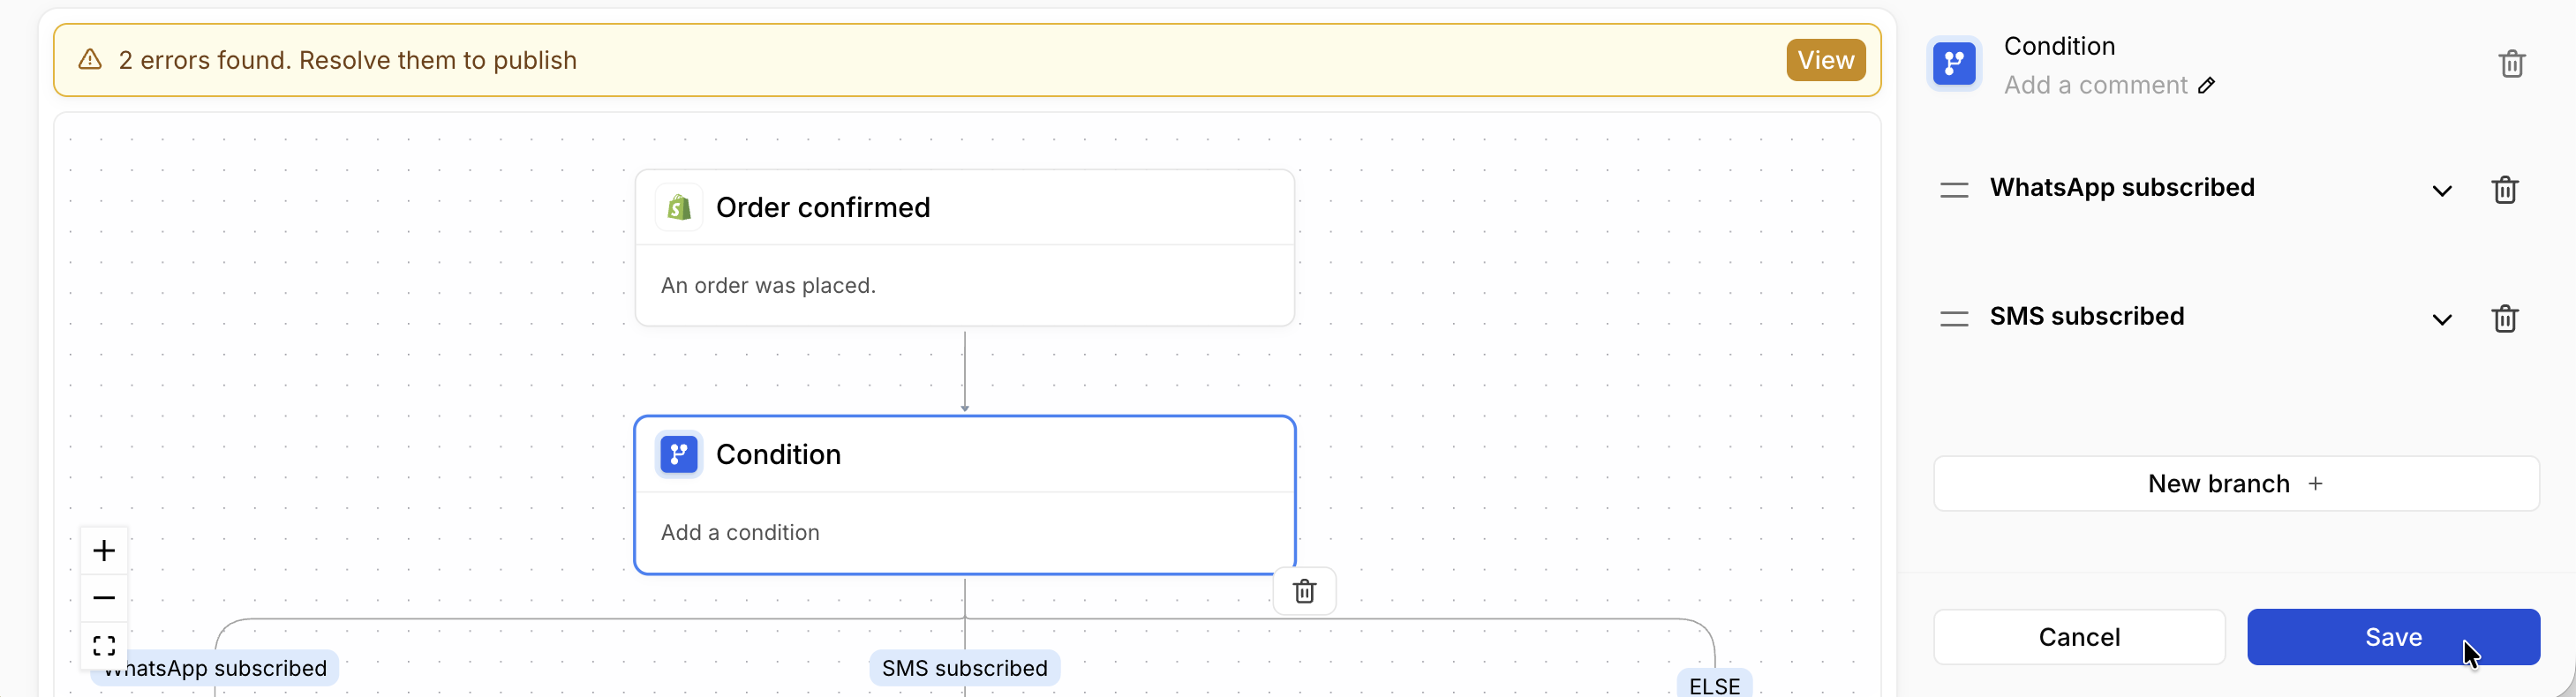Click the ELSE branch label
This screenshot has height=697, width=2576.
pyautogui.click(x=1713, y=685)
